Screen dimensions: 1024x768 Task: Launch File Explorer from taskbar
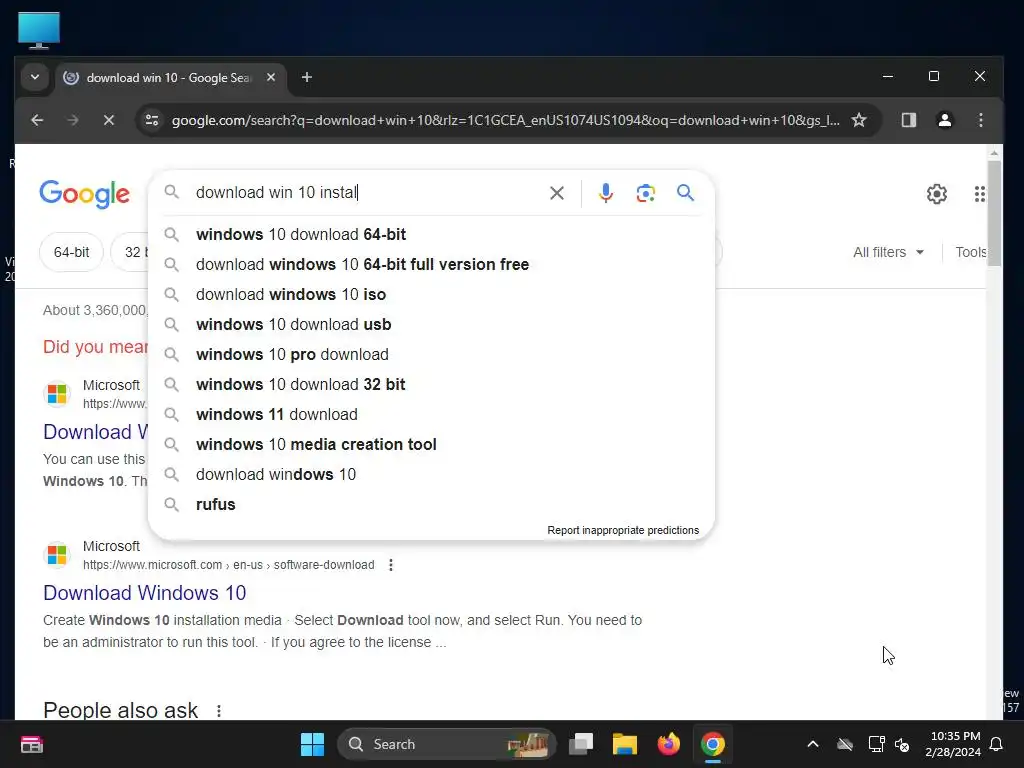(624, 744)
